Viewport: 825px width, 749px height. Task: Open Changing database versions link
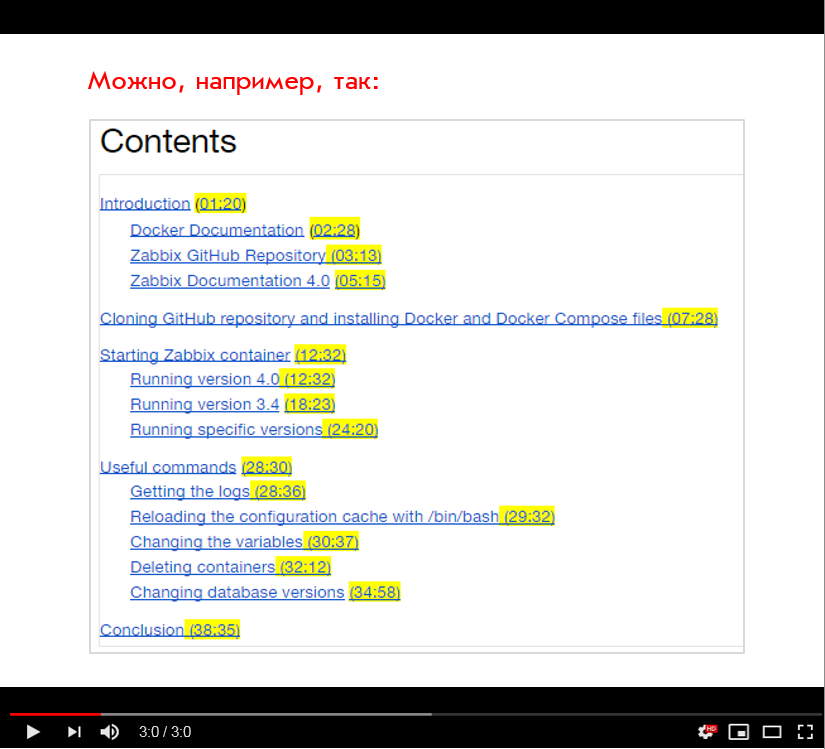pyautogui.click(x=237, y=592)
